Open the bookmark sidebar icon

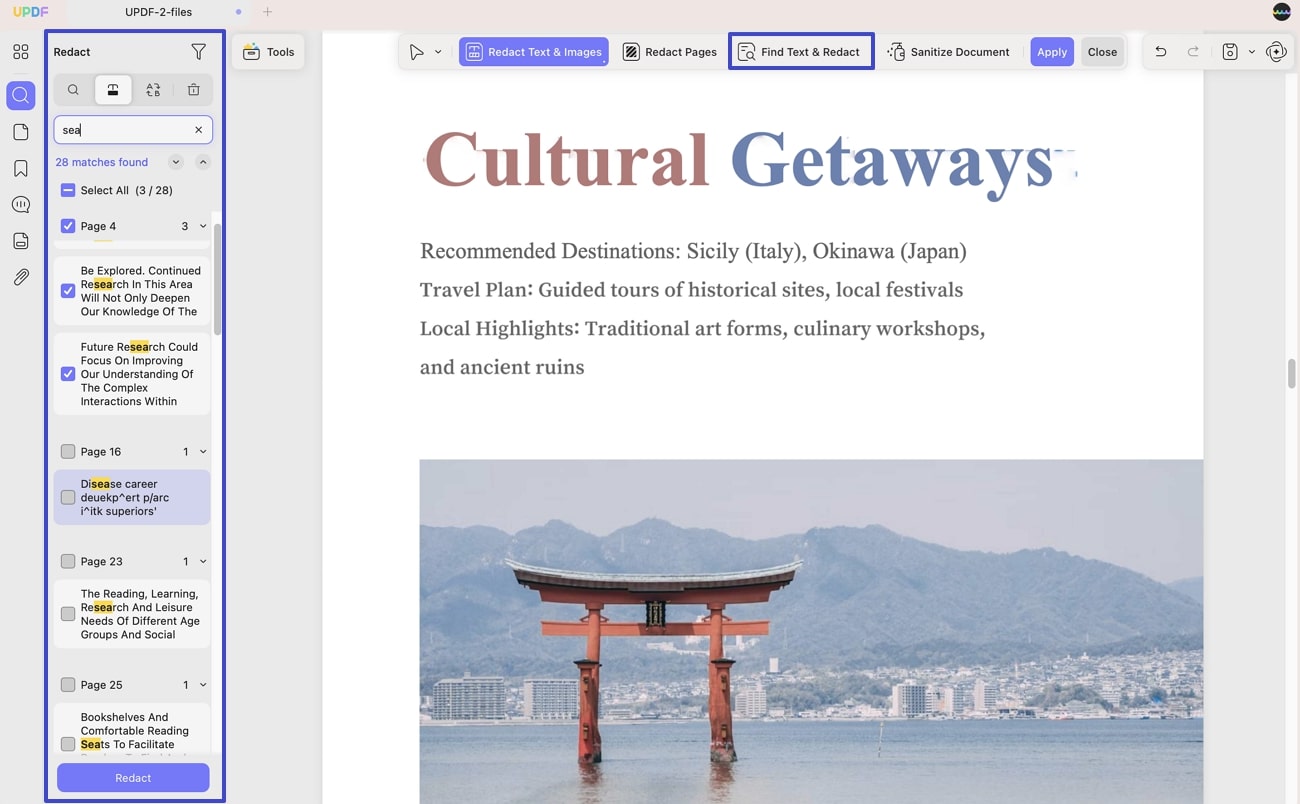pyautogui.click(x=20, y=168)
